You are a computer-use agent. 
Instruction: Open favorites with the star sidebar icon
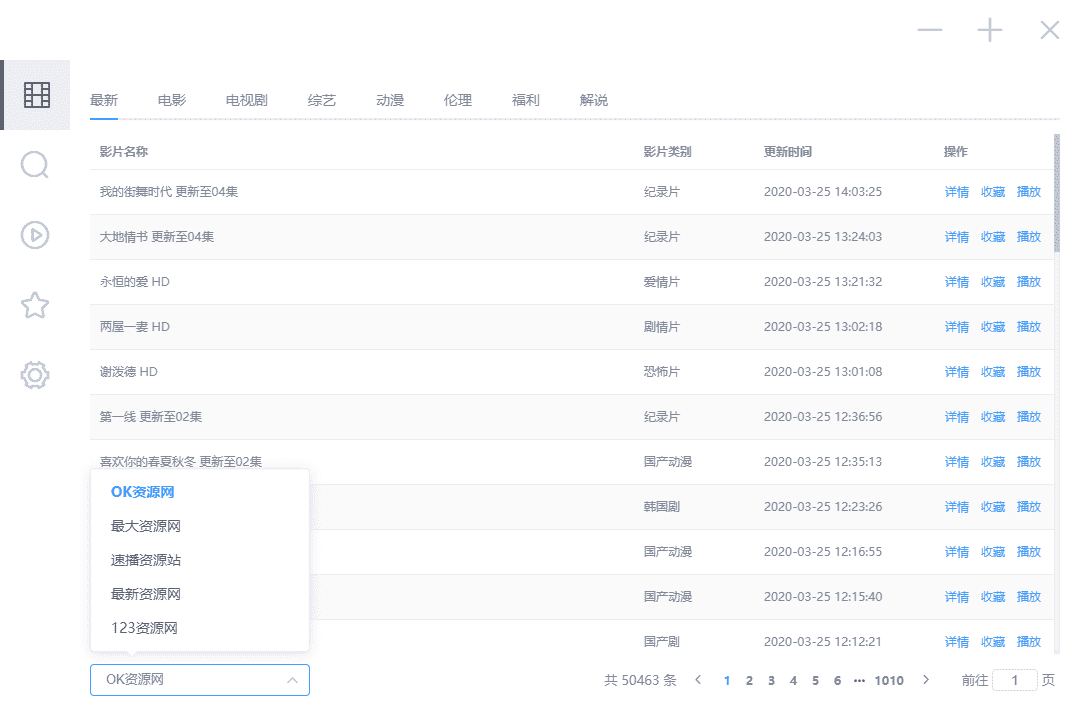(x=35, y=305)
